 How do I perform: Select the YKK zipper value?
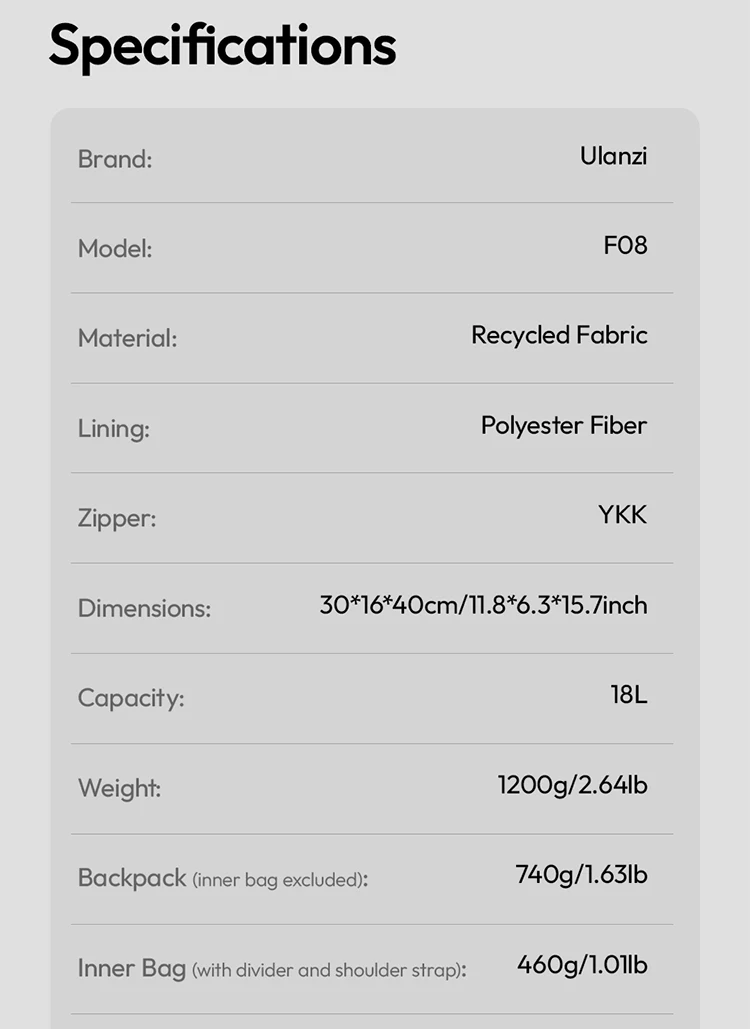[622, 515]
